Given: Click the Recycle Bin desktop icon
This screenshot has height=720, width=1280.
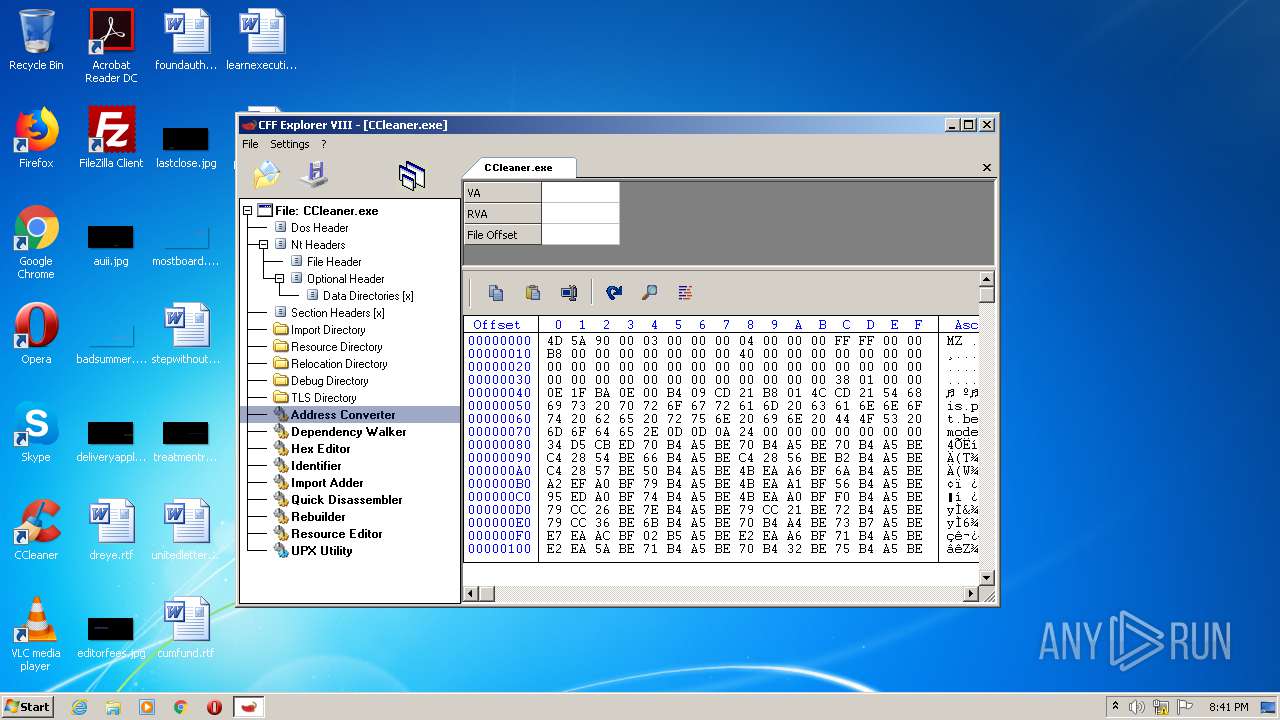Looking at the screenshot, I should point(36,41).
